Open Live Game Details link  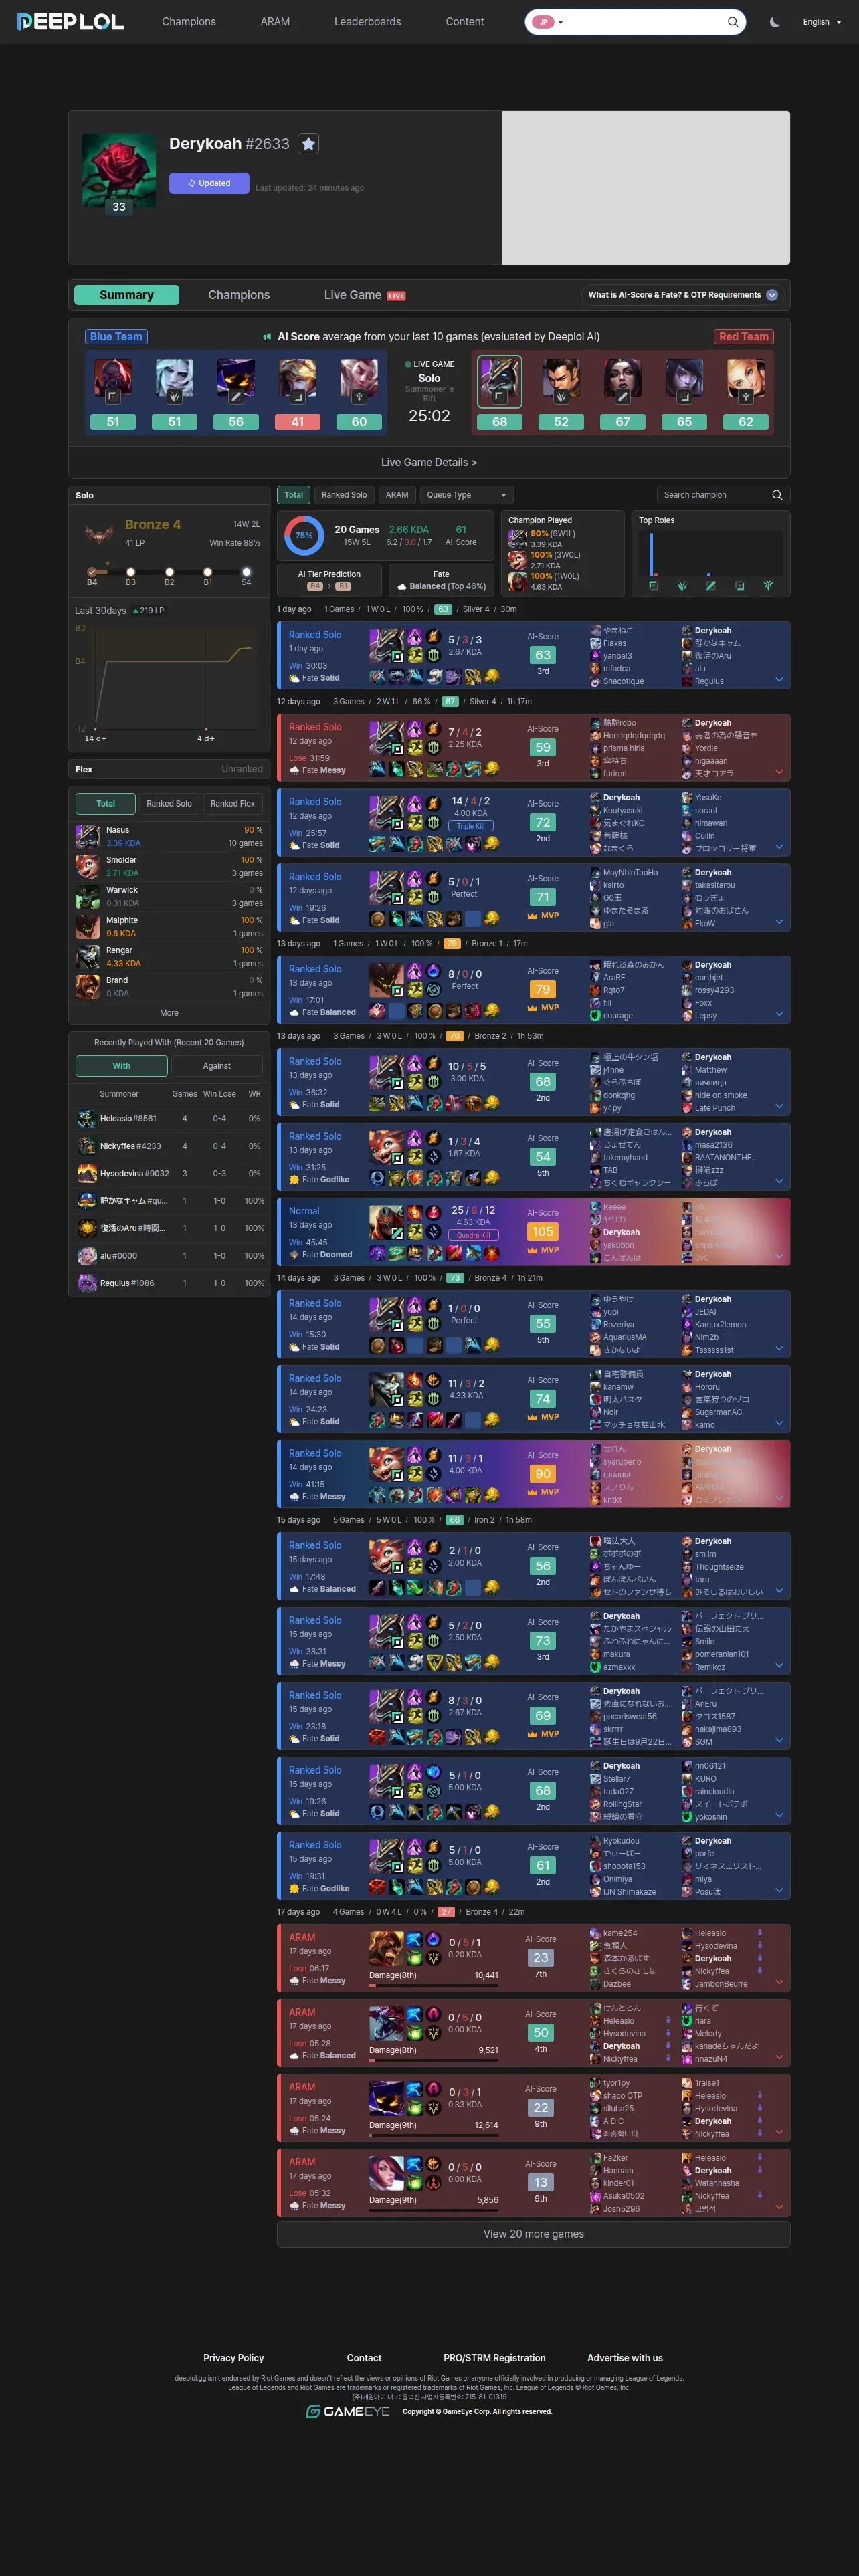[429, 463]
